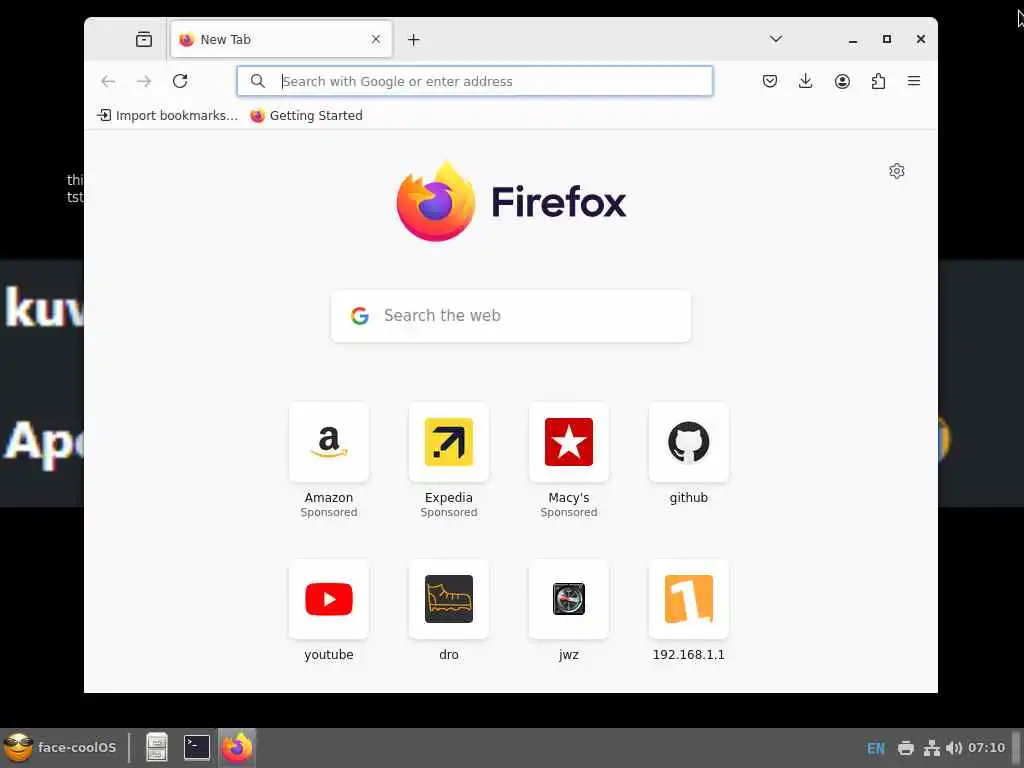Open the Firefox View recent browsing icon
The image size is (1024, 768).
click(x=144, y=40)
